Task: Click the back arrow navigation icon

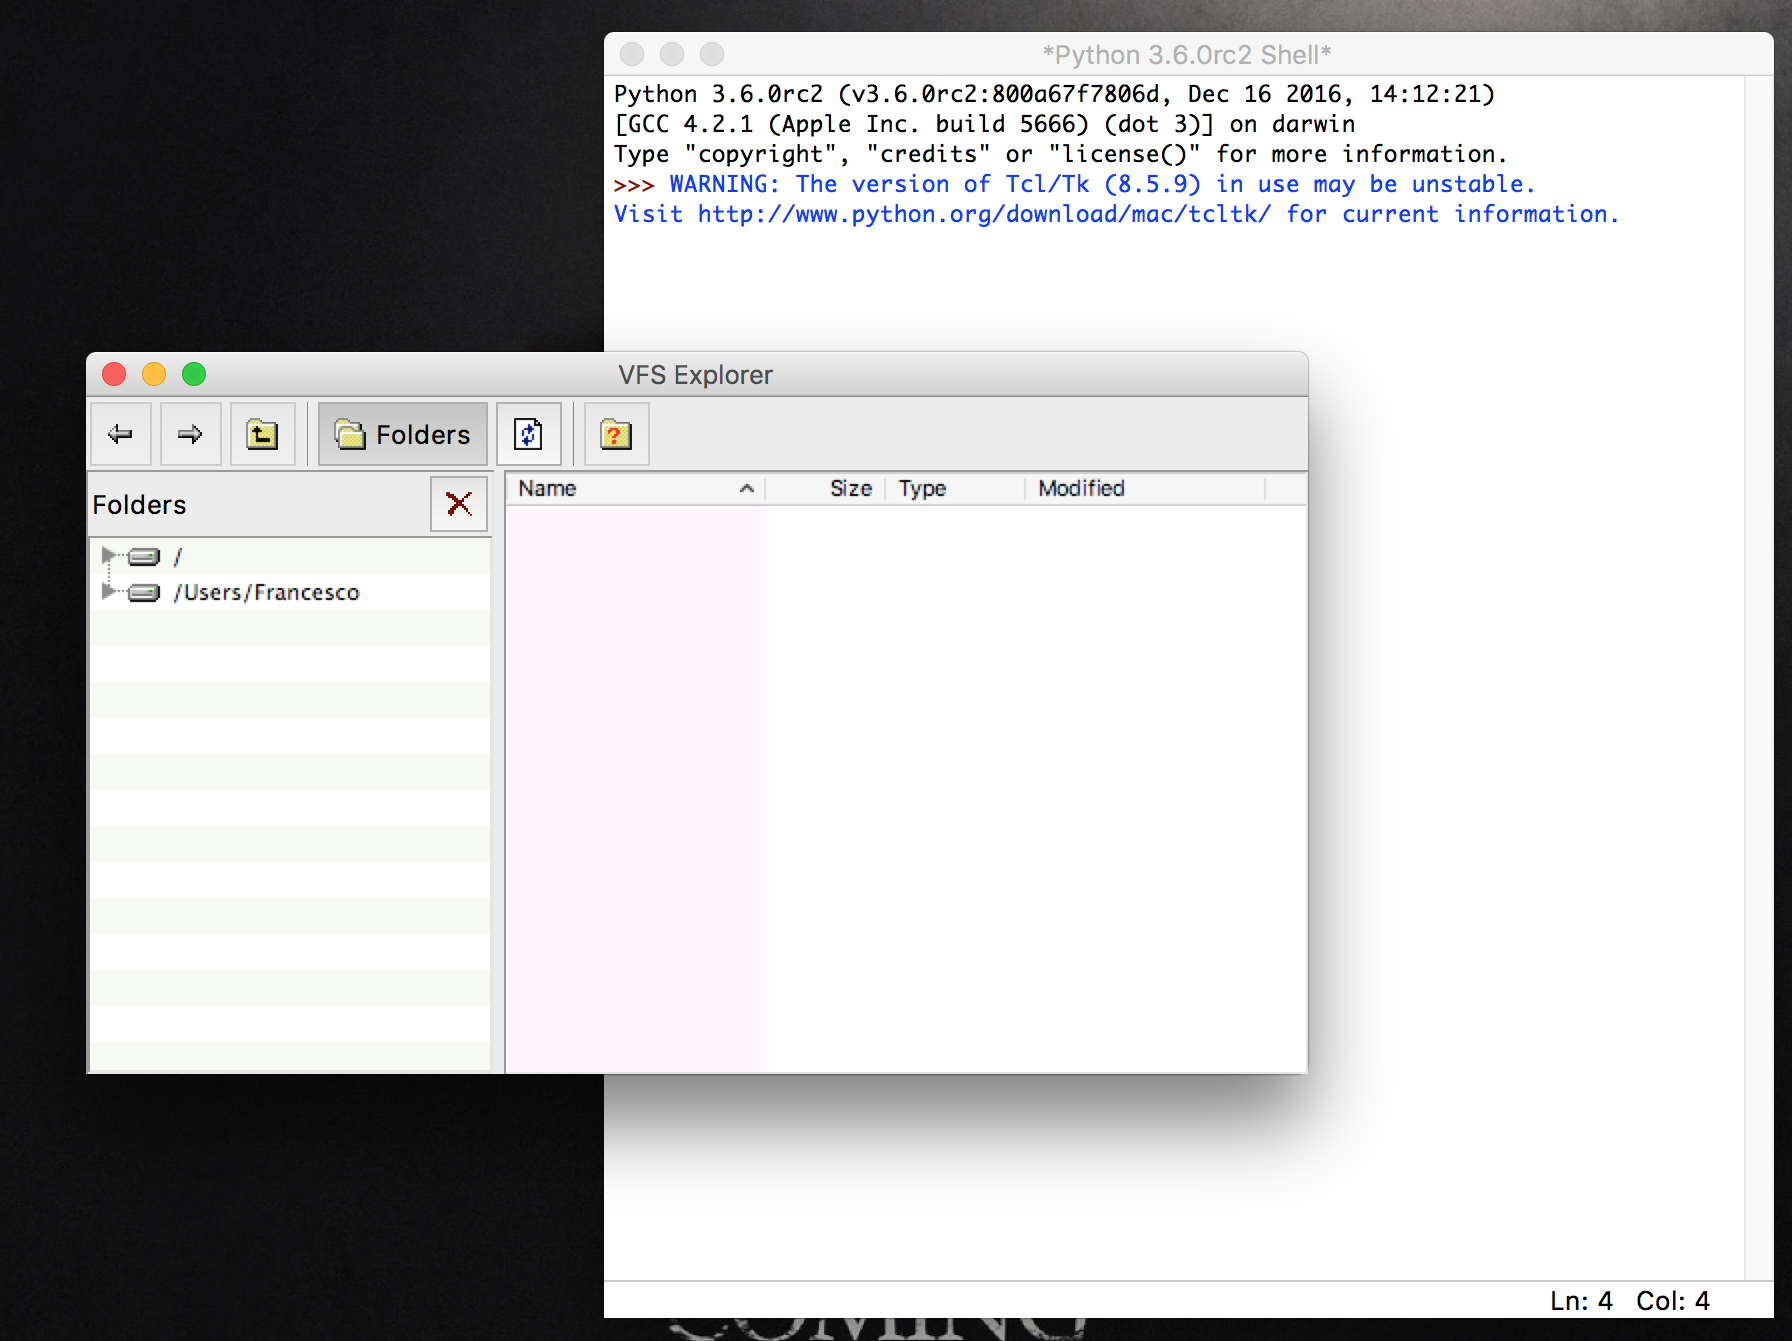Action: tap(120, 434)
